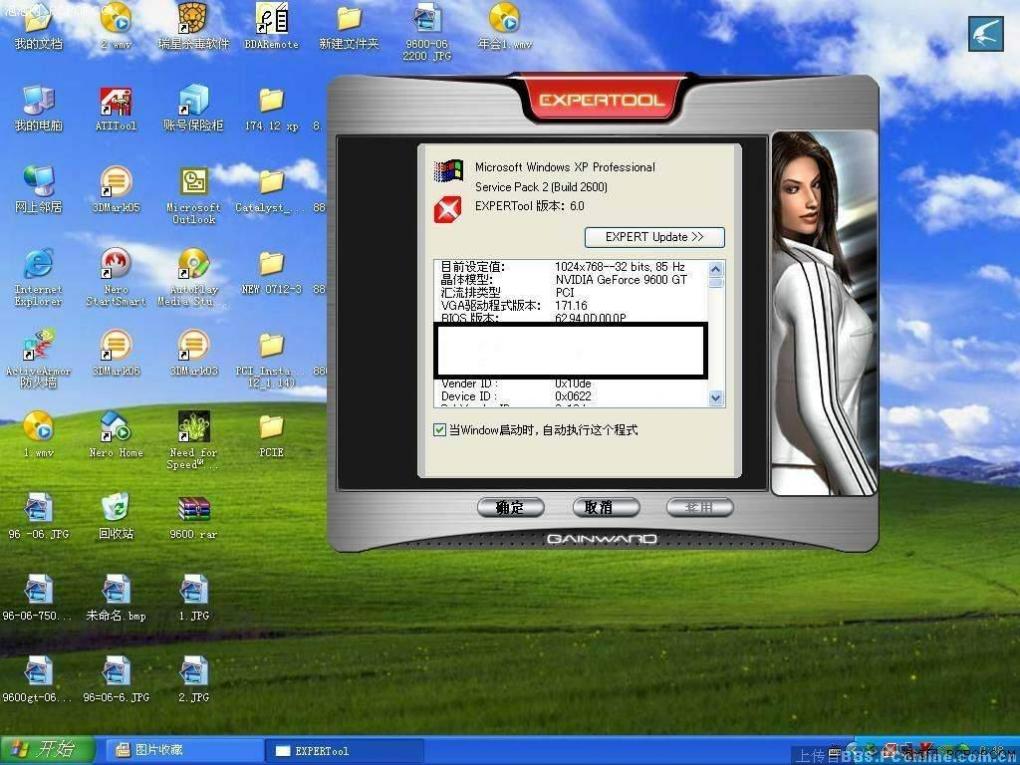
Task: Open the 开始 Start menu
Action: pyautogui.click(x=47, y=750)
